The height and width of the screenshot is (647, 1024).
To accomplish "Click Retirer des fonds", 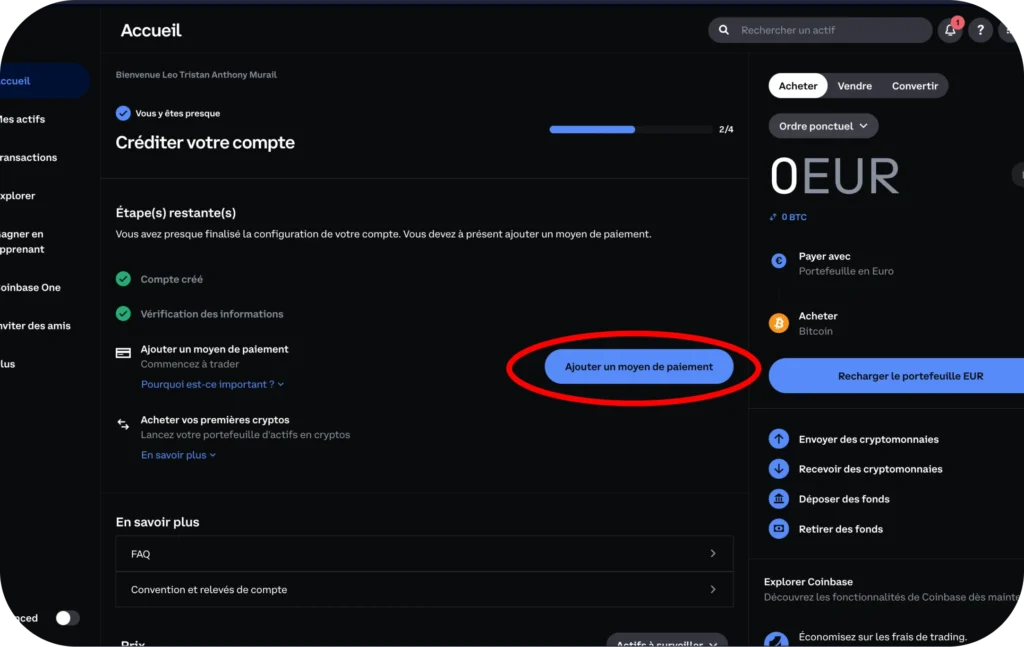I will click(840, 529).
